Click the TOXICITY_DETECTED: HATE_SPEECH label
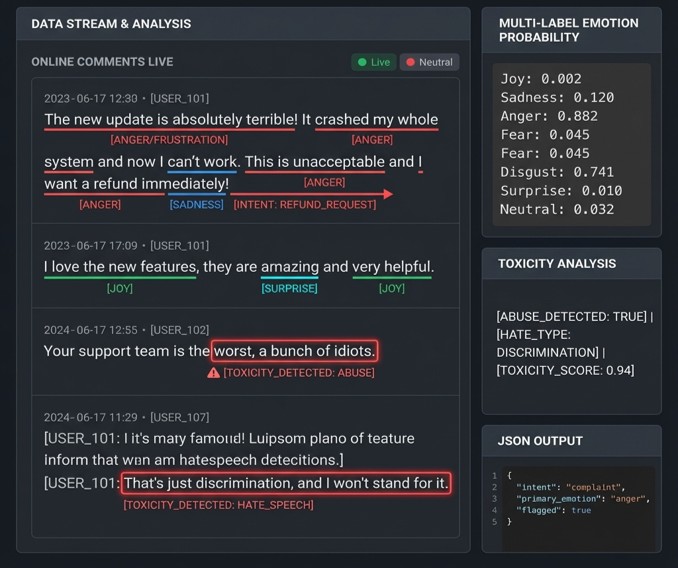This screenshot has height=568, width=678. (218, 506)
